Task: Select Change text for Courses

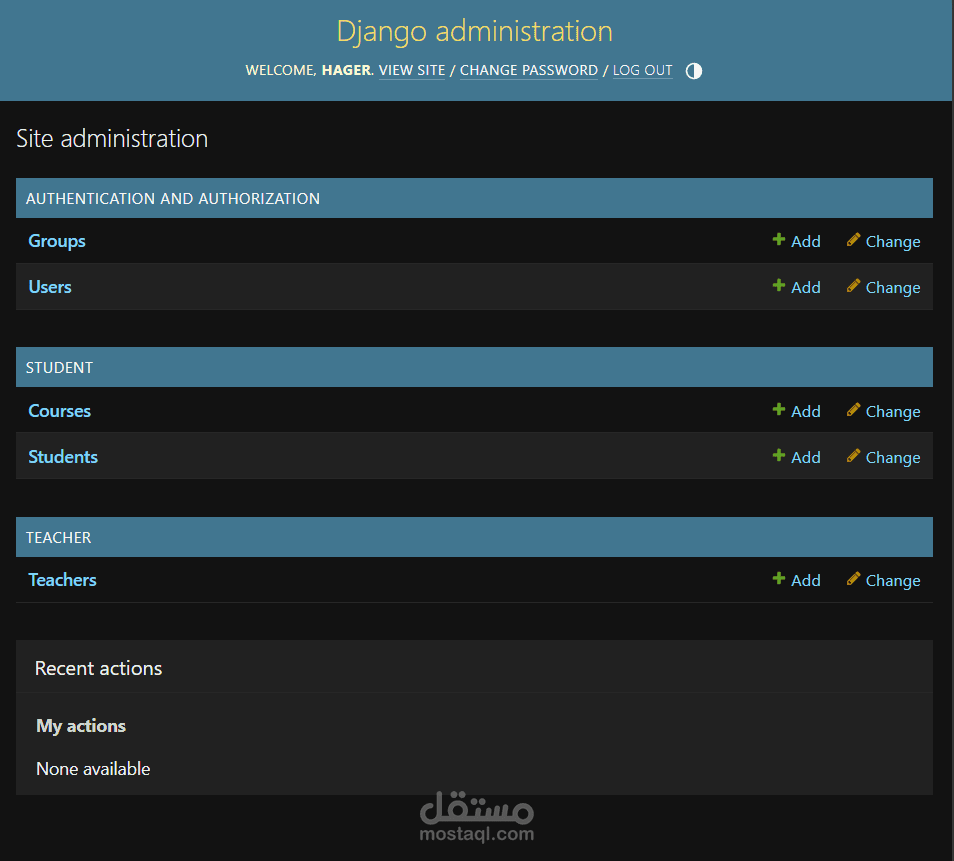Action: [x=893, y=411]
